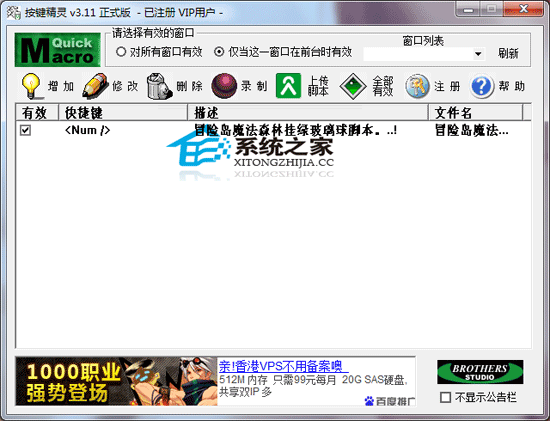Viewport: 550px width, 421px height.
Task: Click the lightbulb 增加 (Add) icon
Action: (x=32, y=86)
